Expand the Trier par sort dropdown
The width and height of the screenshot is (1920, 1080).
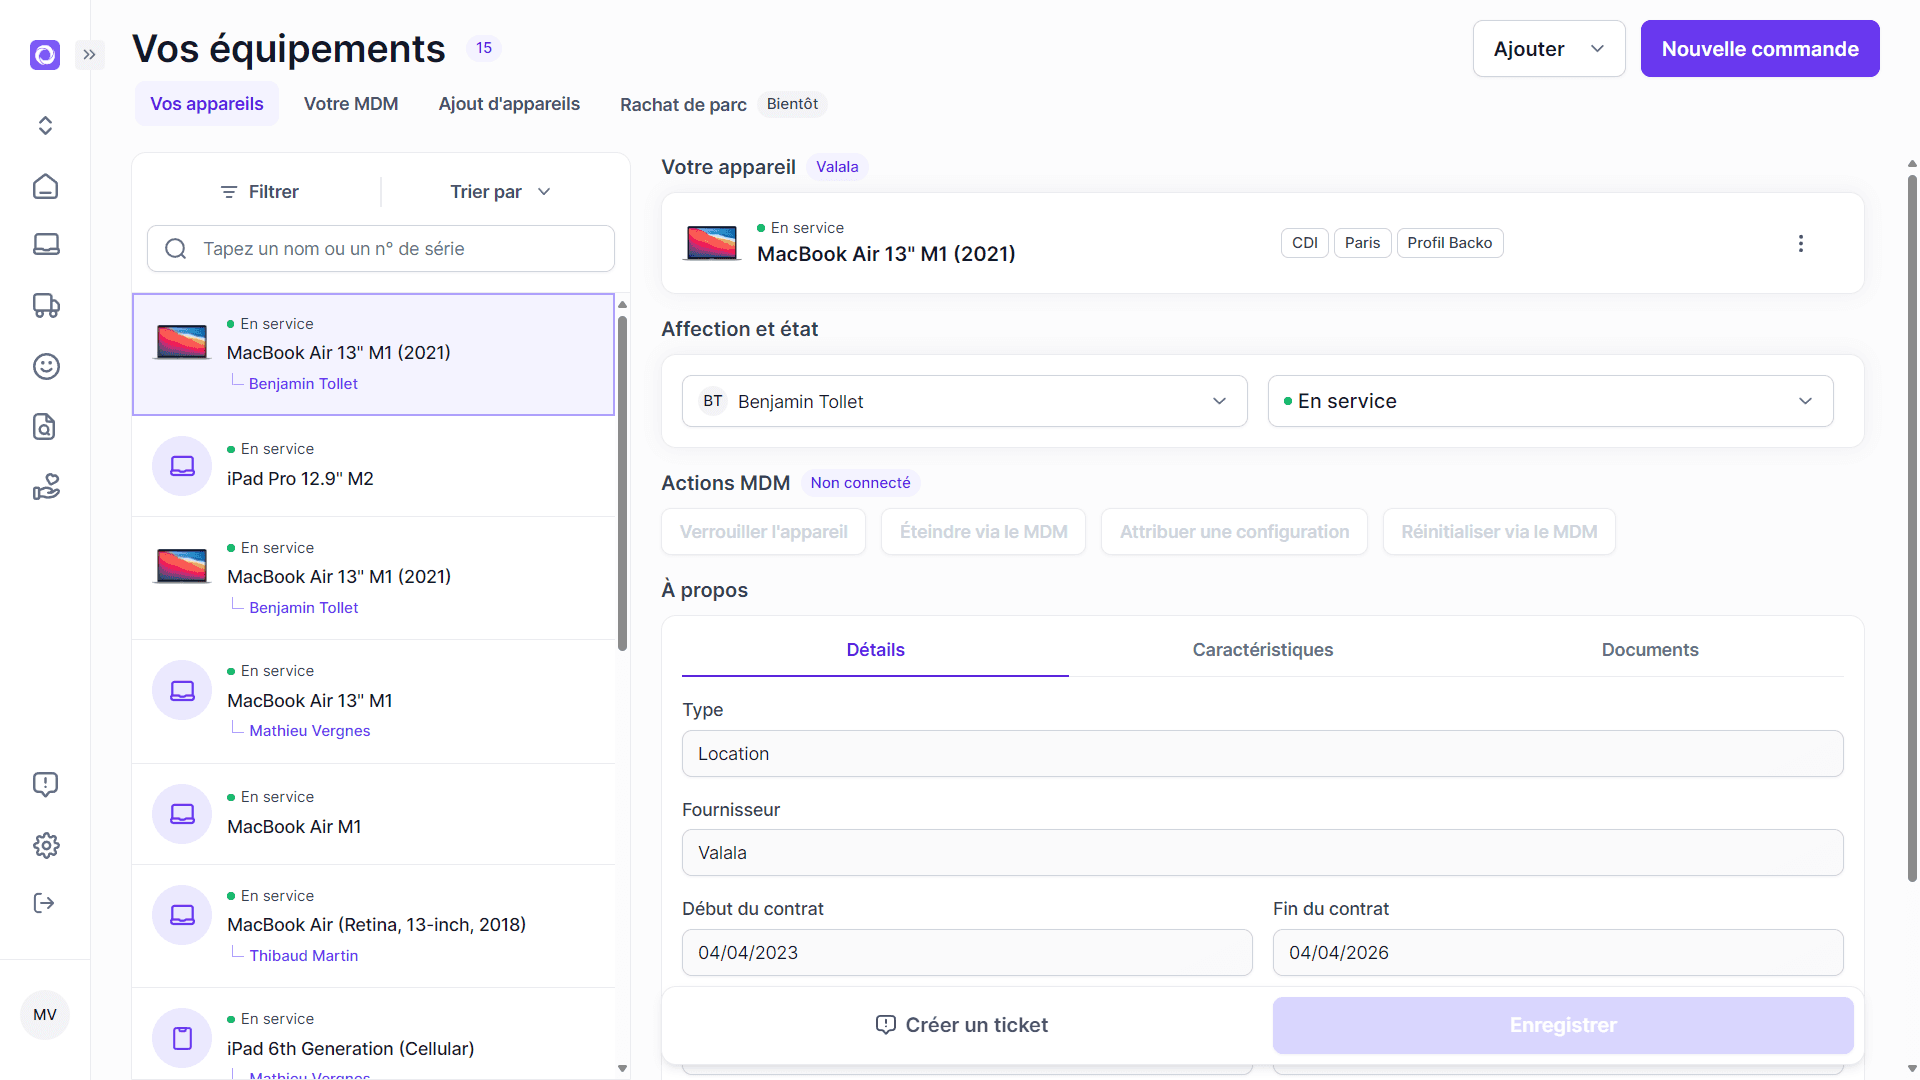click(500, 192)
